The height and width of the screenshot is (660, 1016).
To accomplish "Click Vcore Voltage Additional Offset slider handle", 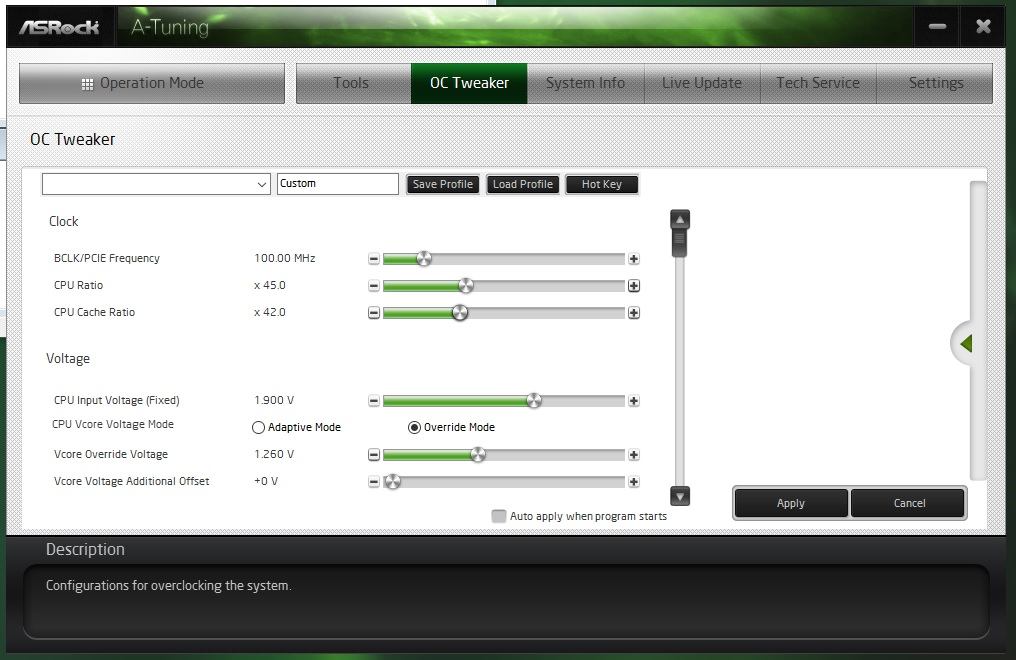I will point(392,482).
